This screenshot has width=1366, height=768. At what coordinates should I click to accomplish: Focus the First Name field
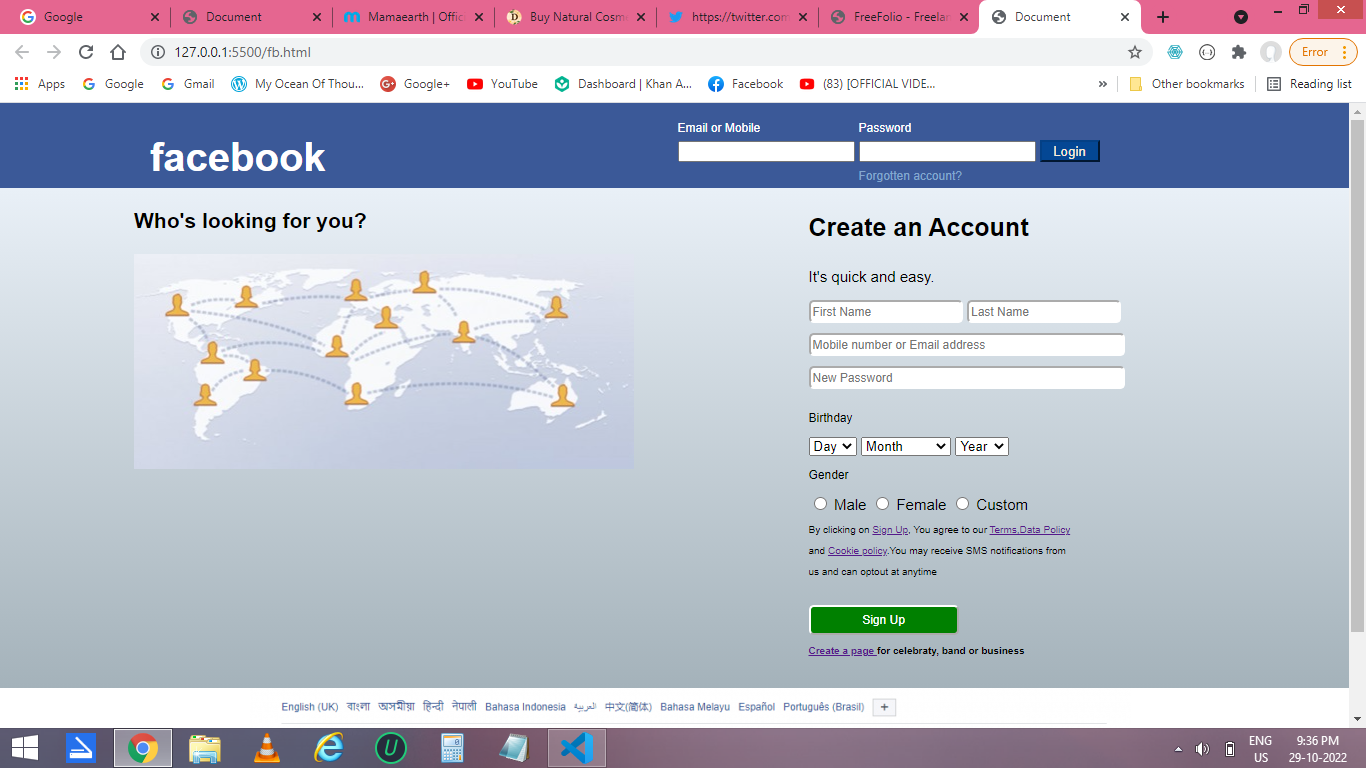pyautogui.click(x=886, y=312)
